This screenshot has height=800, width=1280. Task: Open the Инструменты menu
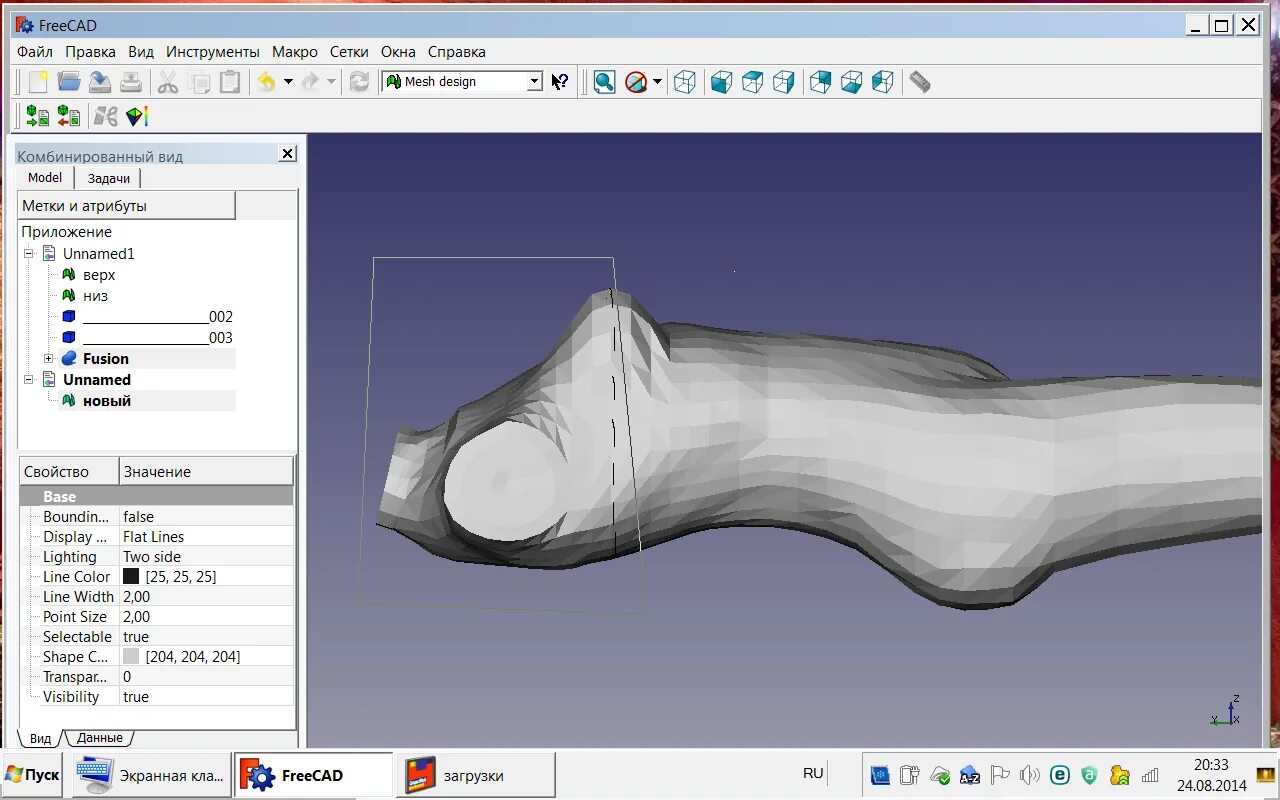click(x=213, y=52)
